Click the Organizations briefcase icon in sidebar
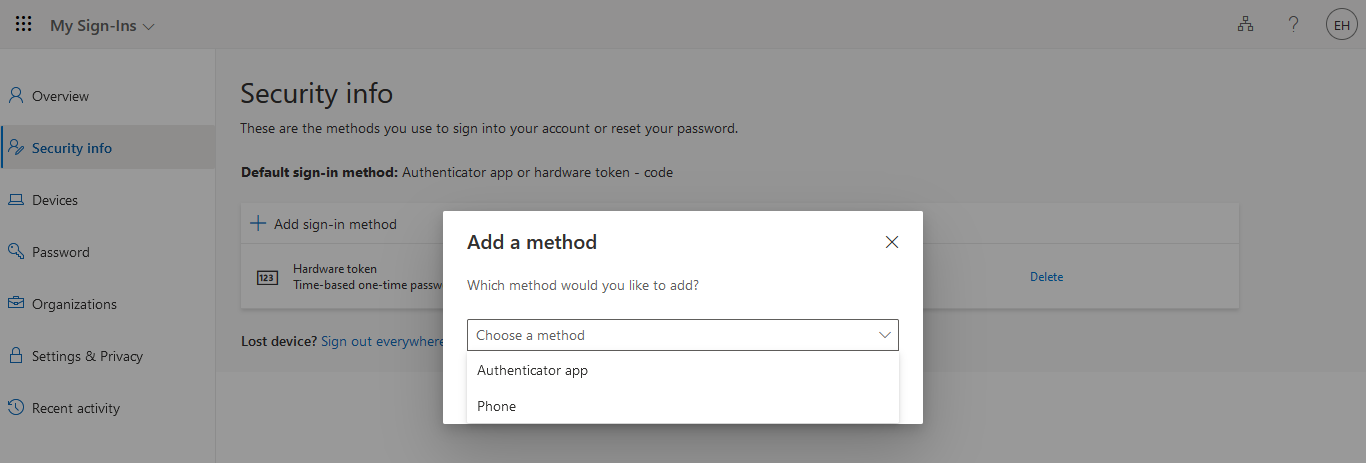1366x463 pixels. pyautogui.click(x=16, y=304)
